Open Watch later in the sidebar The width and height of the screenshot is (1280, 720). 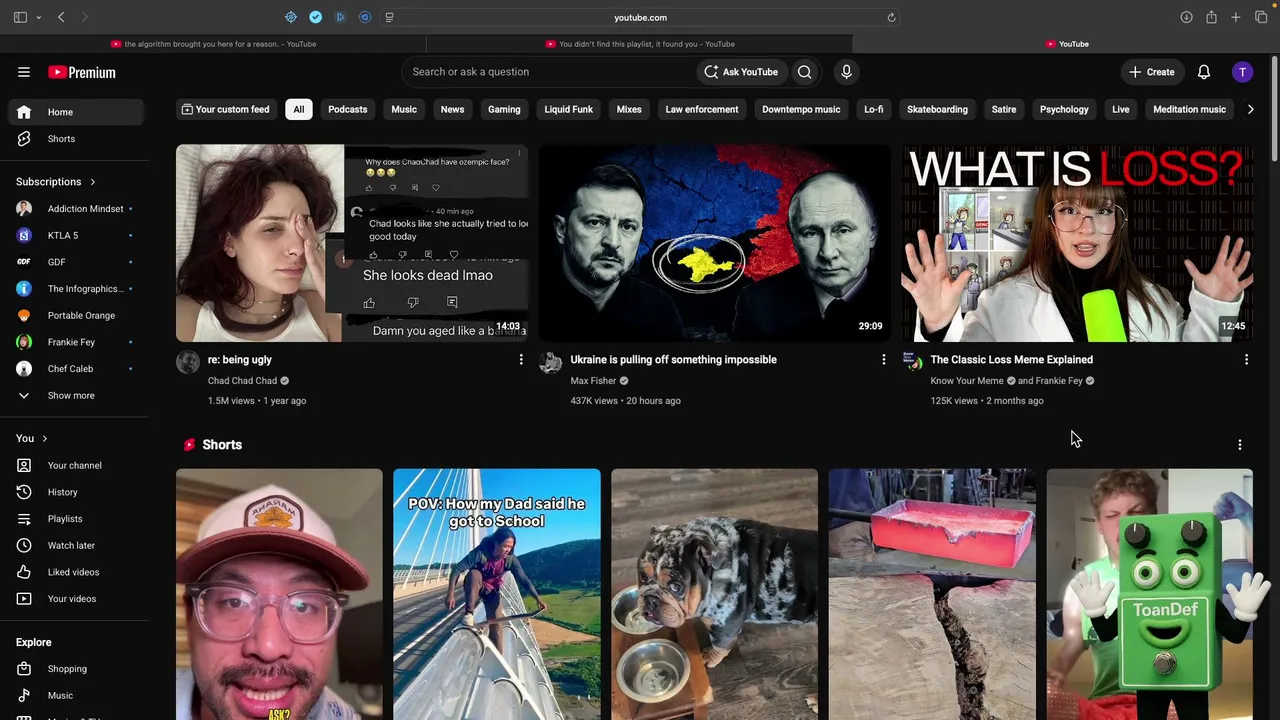[x=76, y=545]
